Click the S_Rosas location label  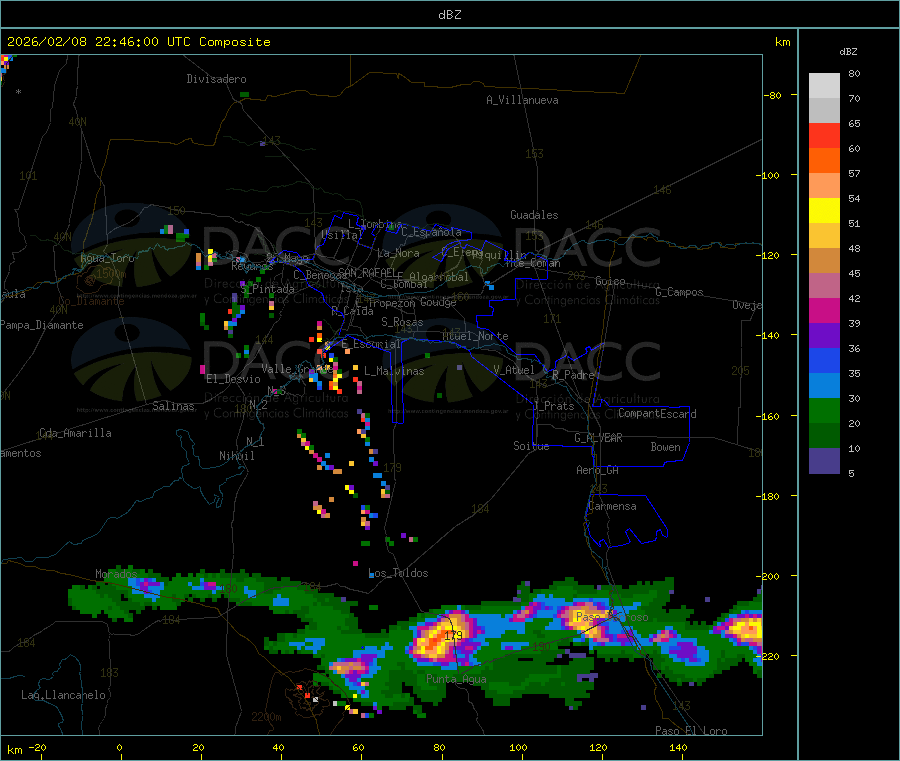tap(402, 322)
